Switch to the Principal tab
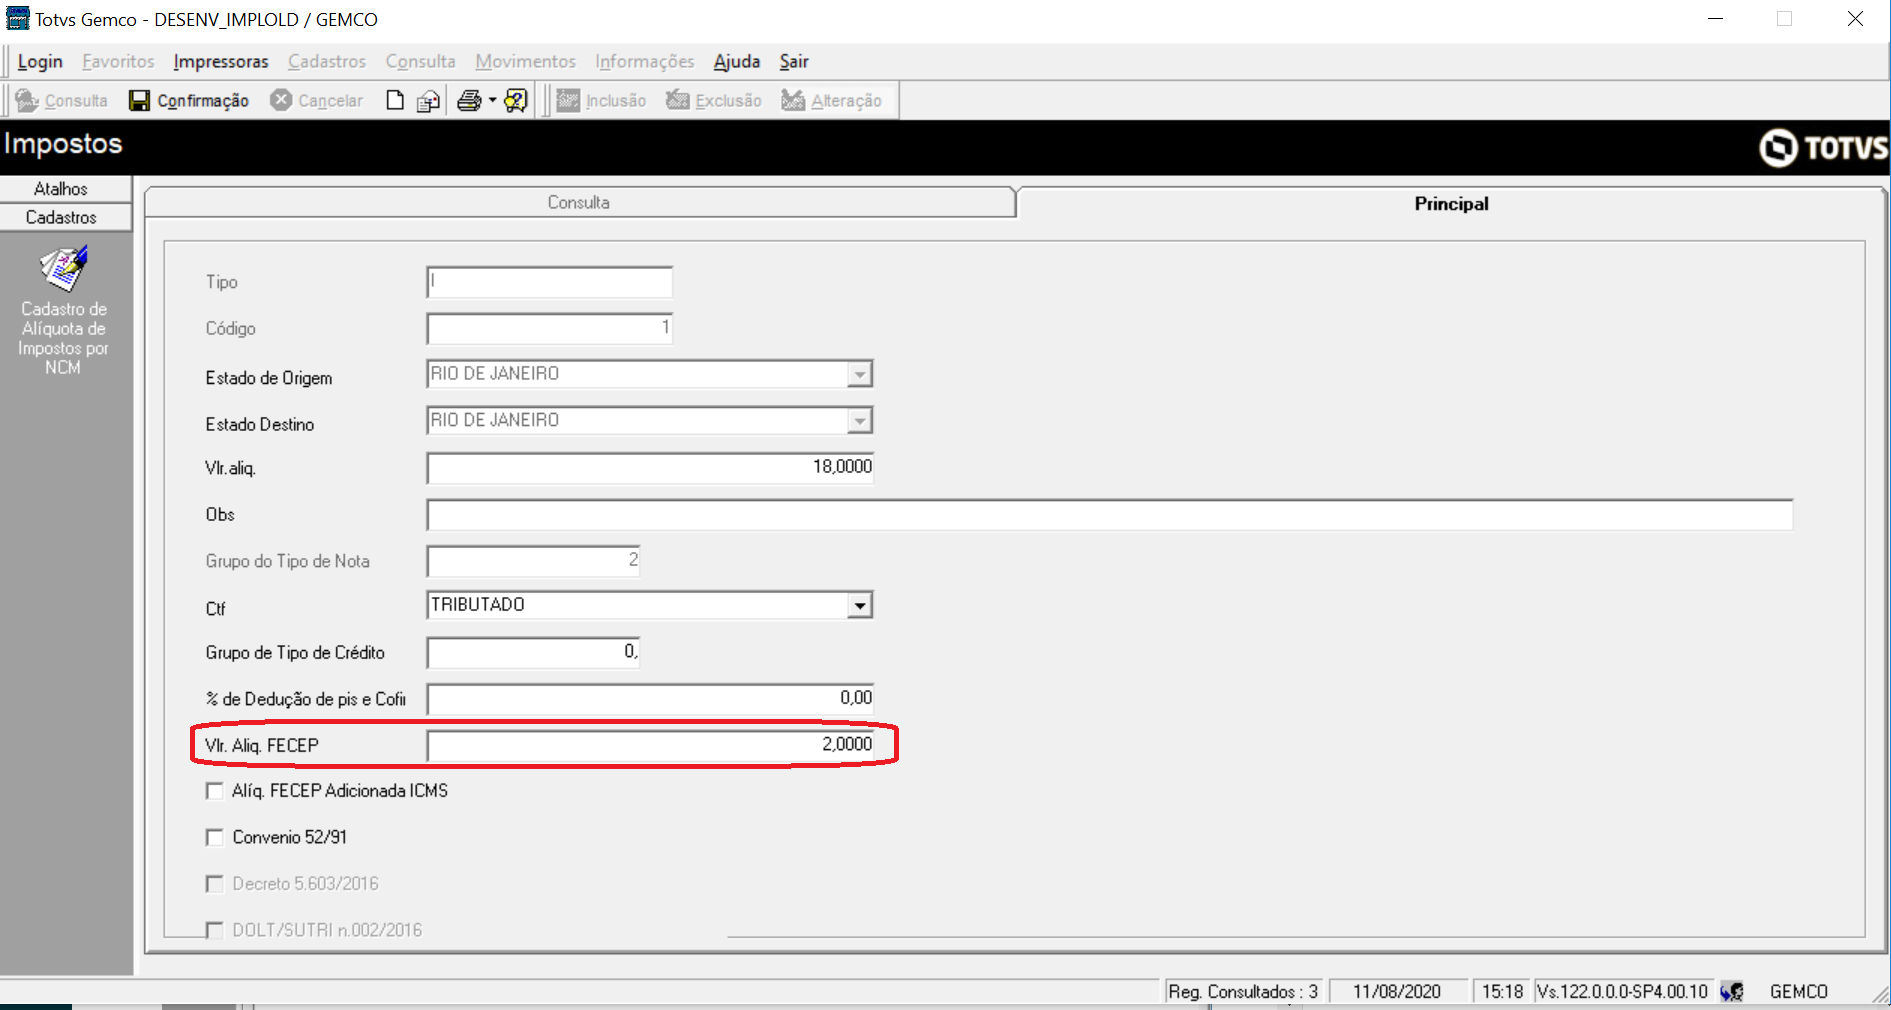The image size is (1891, 1010). pos(1451,203)
